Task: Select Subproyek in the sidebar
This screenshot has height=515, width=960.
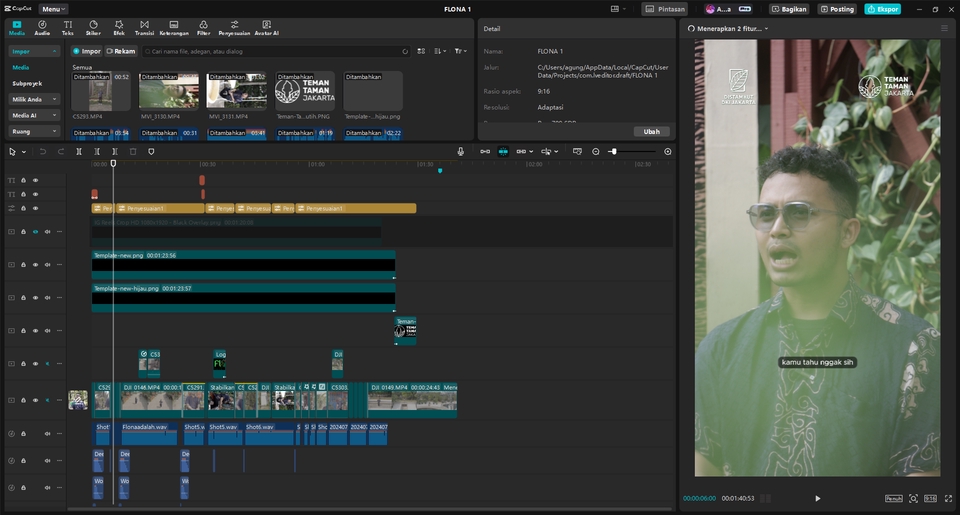Action: [27, 83]
